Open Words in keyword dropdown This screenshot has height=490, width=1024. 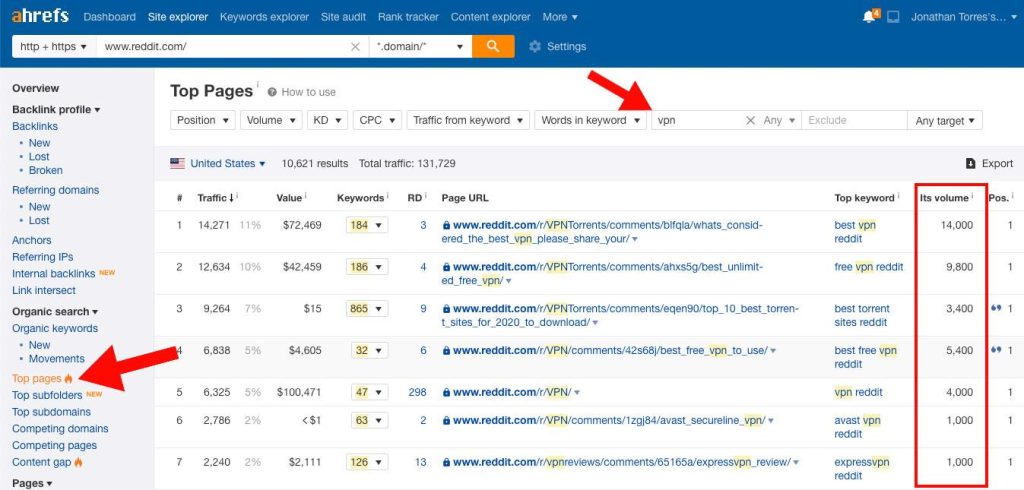[590, 120]
